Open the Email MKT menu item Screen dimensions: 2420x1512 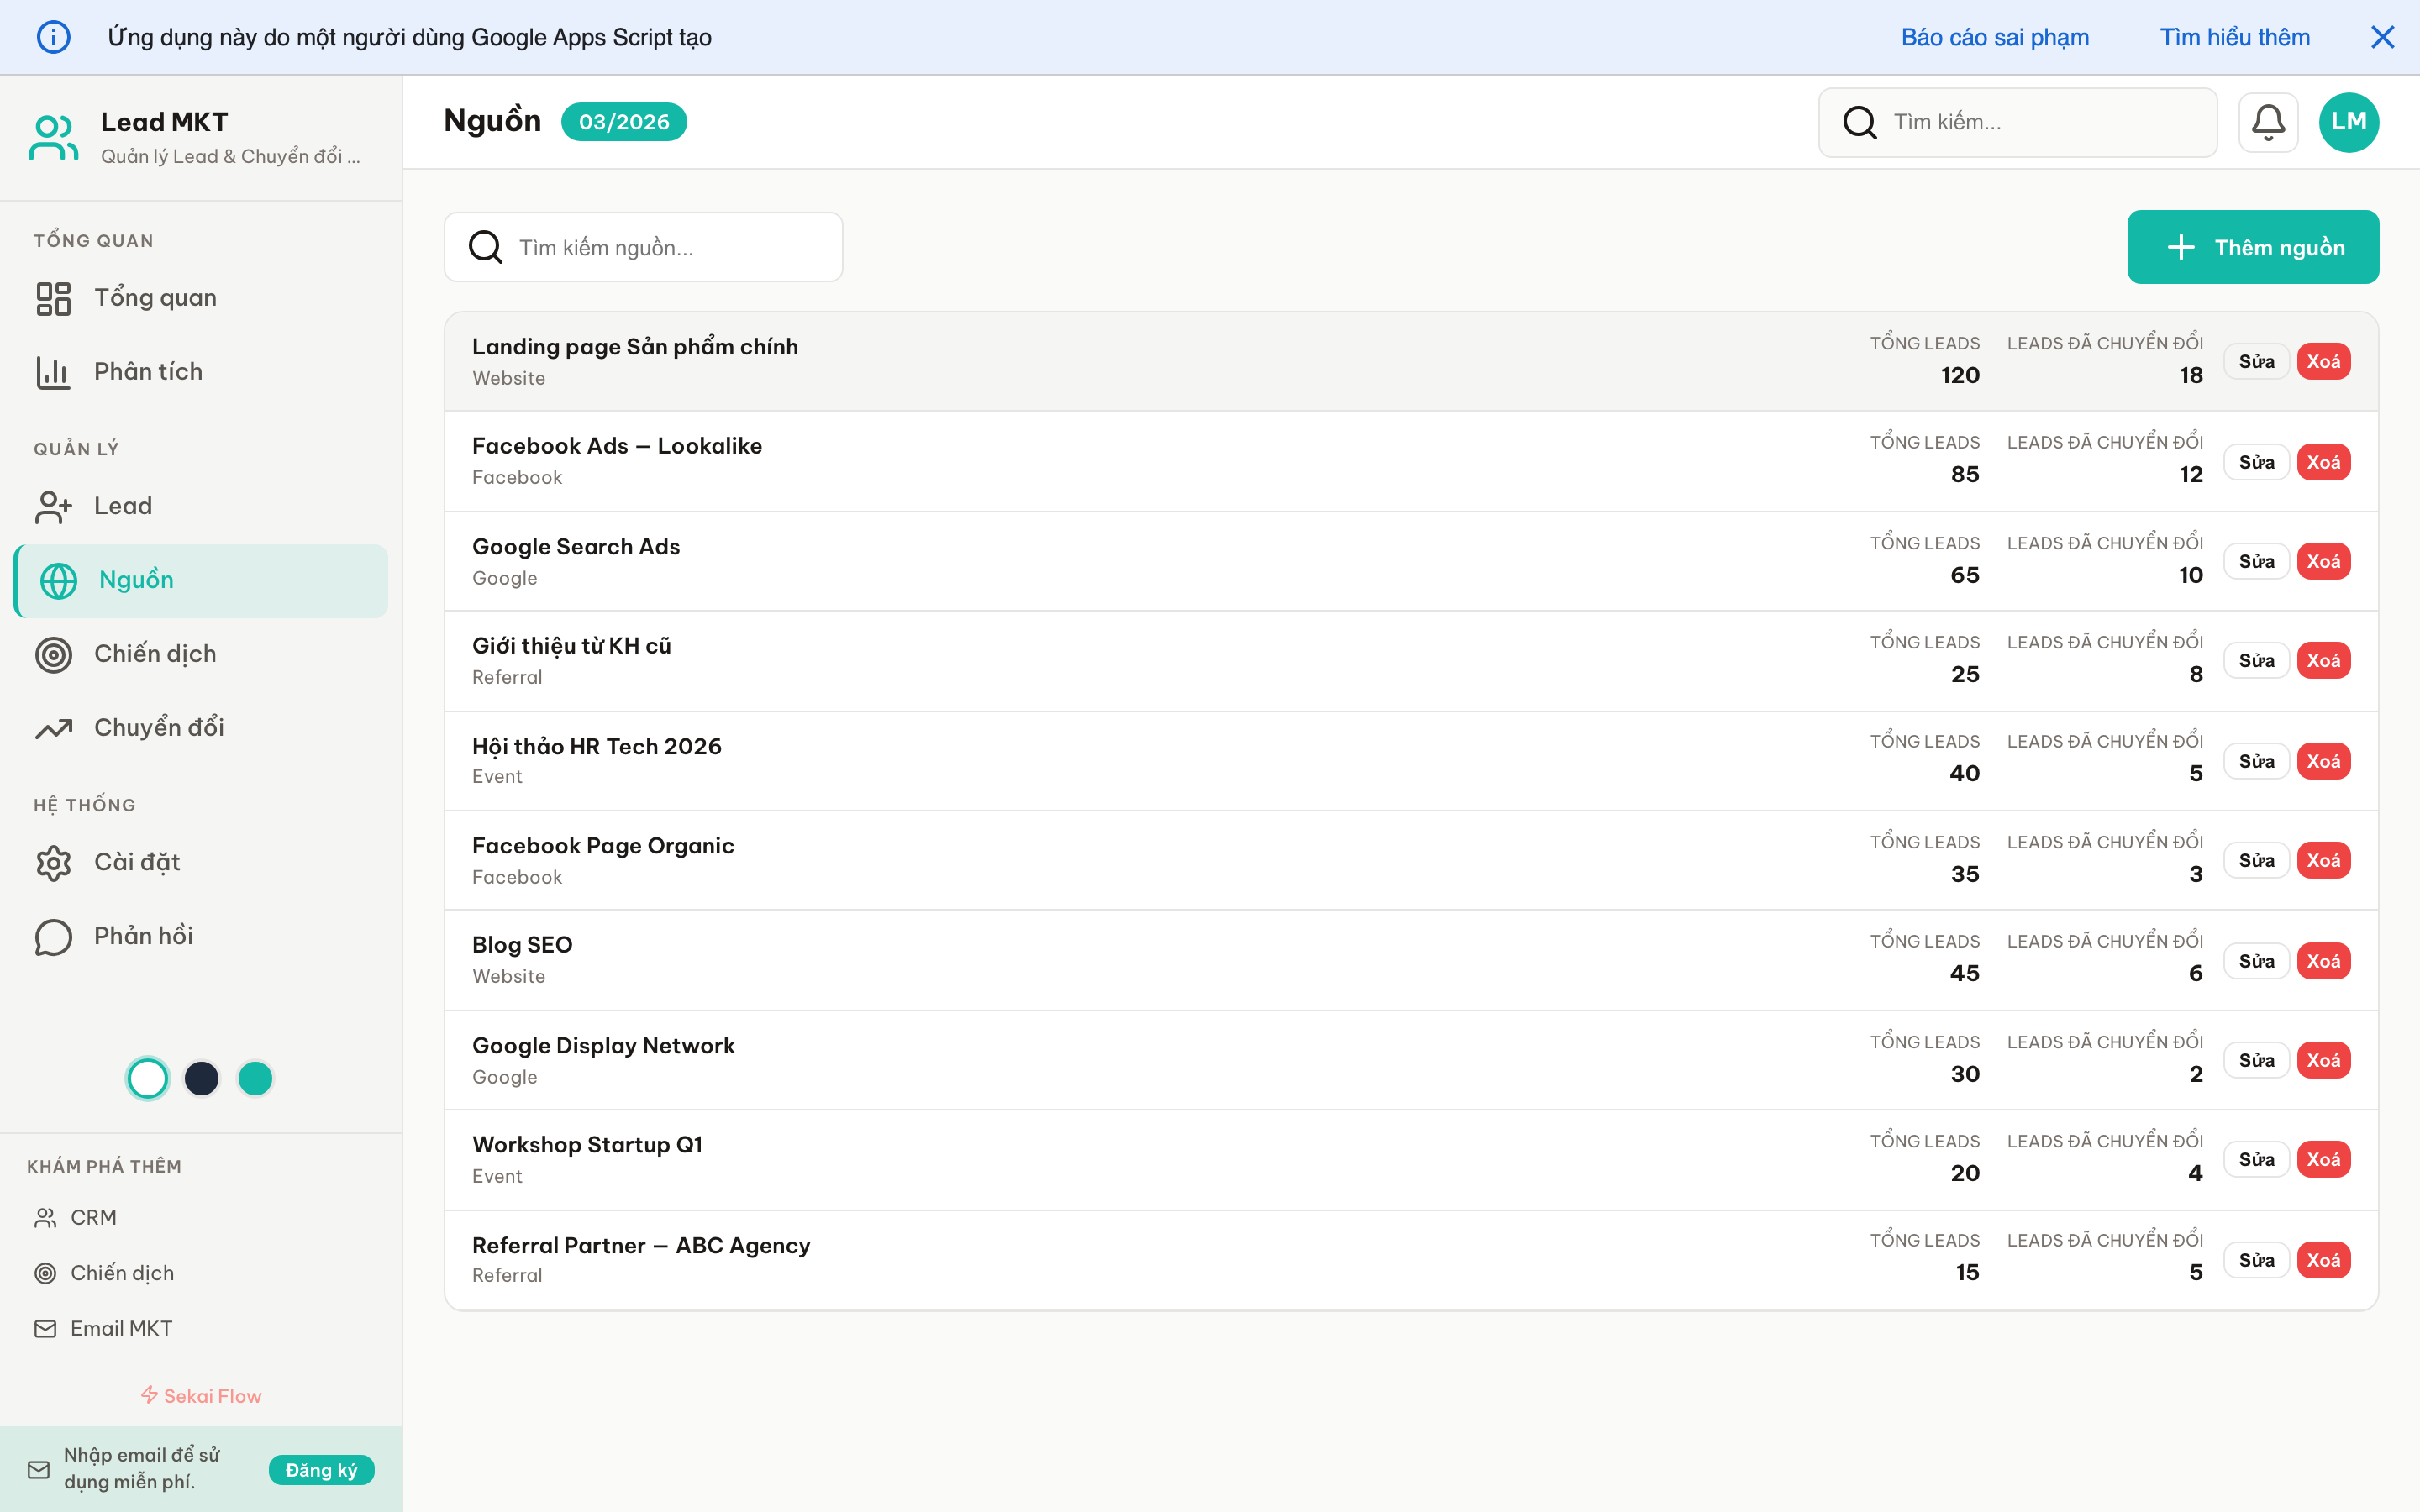121,1328
